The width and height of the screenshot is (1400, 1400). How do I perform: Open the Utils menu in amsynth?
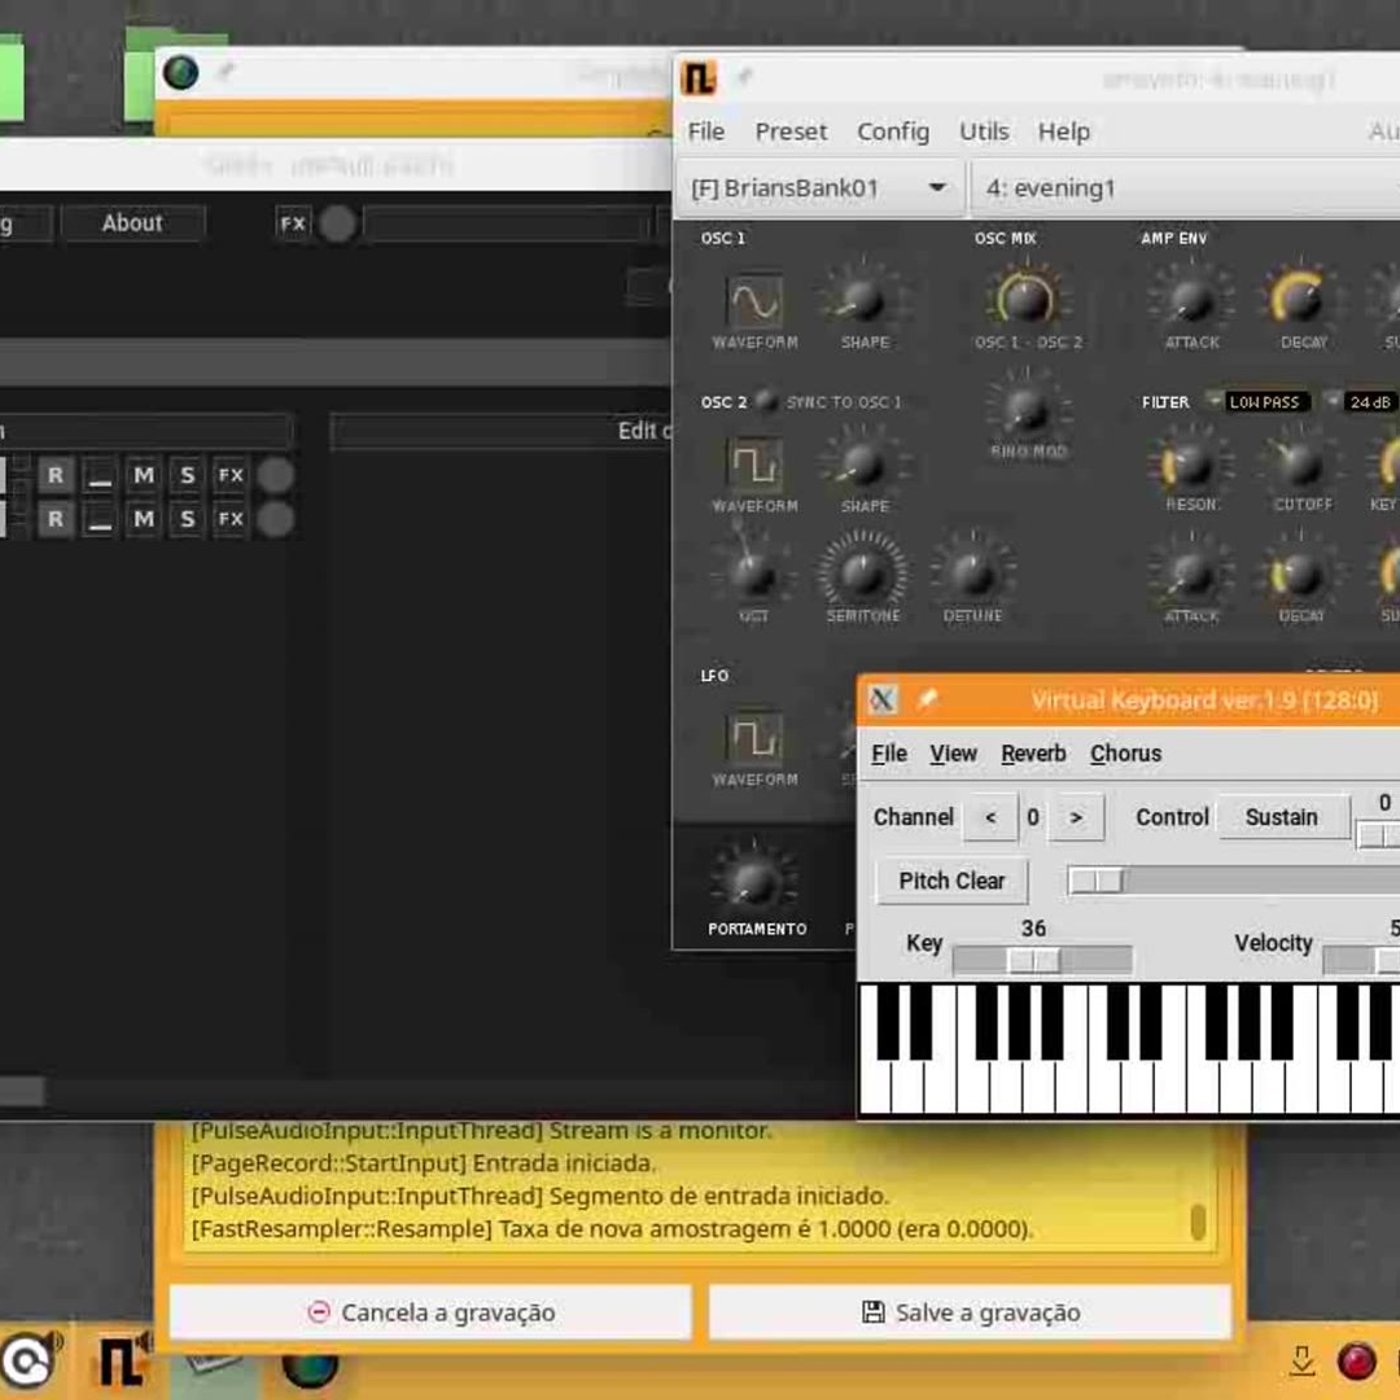pyautogui.click(x=984, y=131)
